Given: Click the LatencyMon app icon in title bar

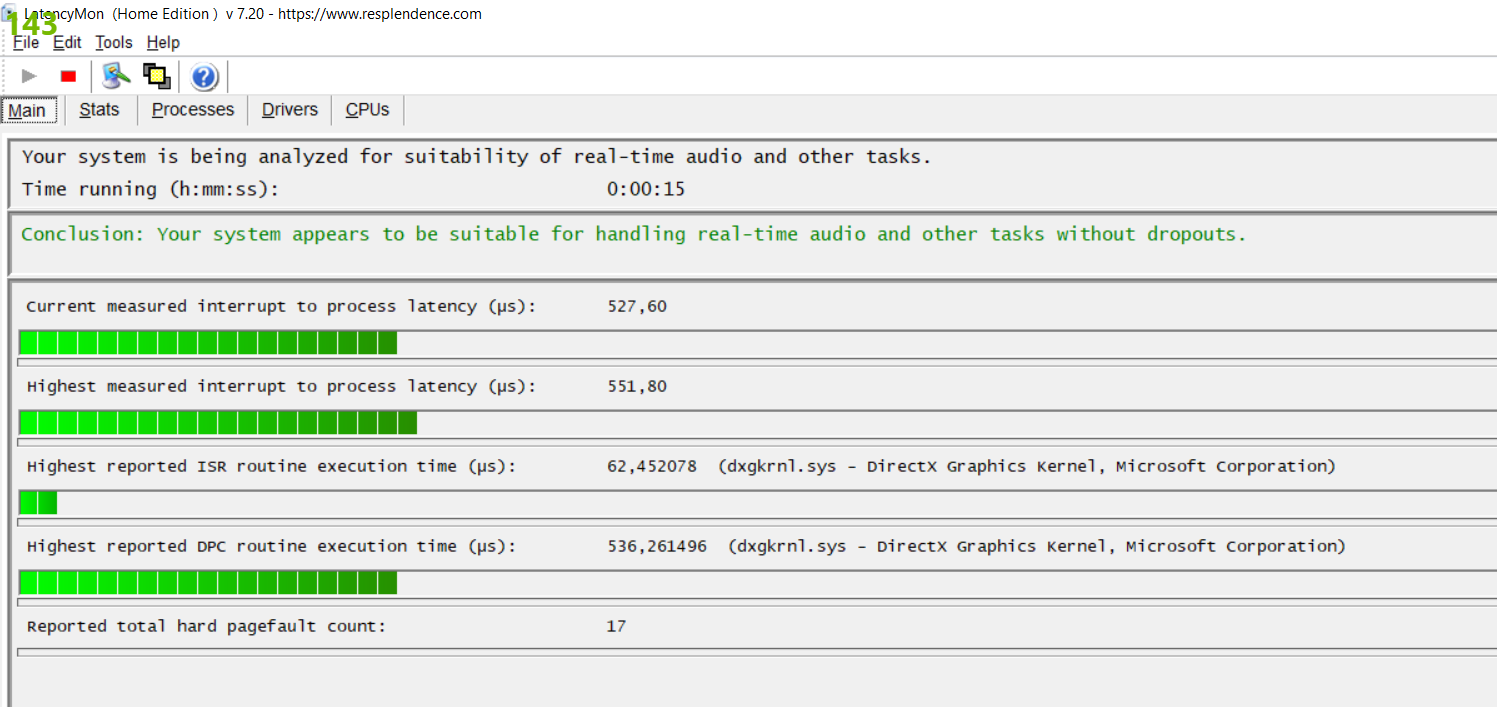Looking at the screenshot, I should (x=10, y=14).
